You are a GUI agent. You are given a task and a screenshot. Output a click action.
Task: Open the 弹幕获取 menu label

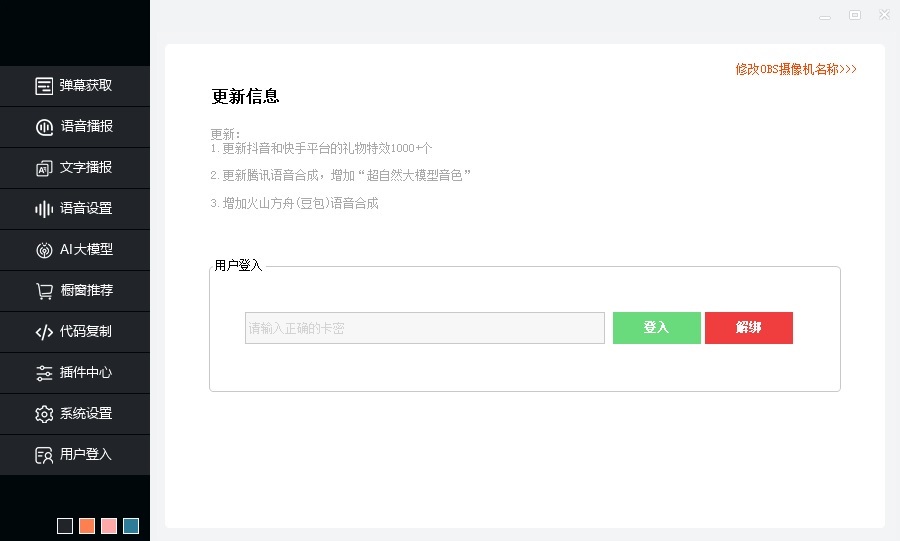coord(86,85)
